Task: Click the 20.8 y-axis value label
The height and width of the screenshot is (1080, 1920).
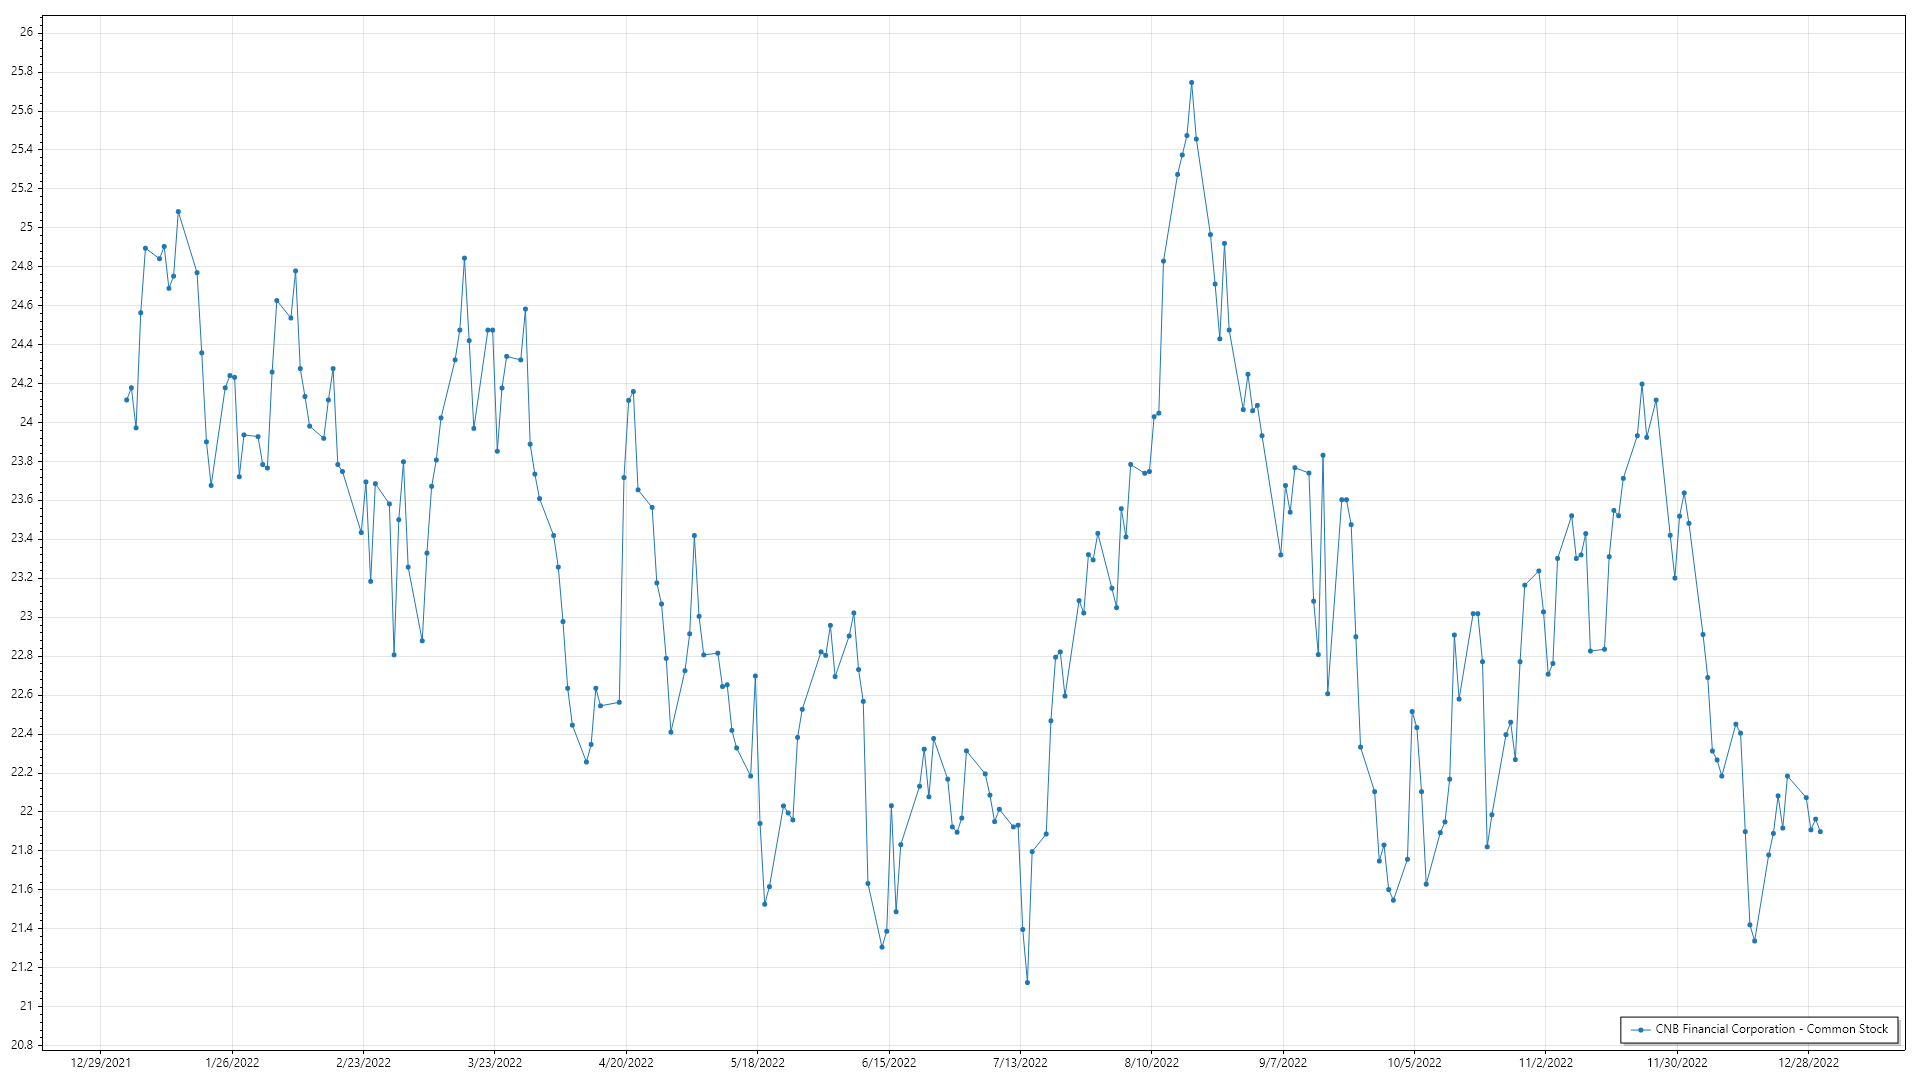Action: click(22, 1045)
